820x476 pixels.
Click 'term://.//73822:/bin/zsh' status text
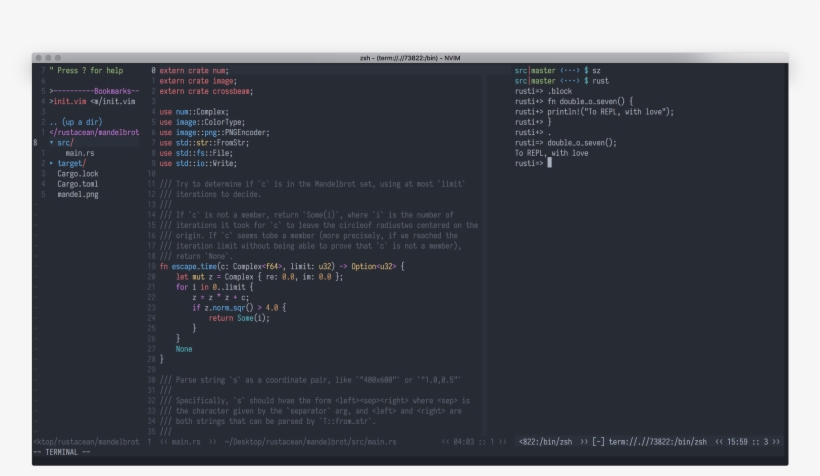pyautogui.click(x=657, y=442)
